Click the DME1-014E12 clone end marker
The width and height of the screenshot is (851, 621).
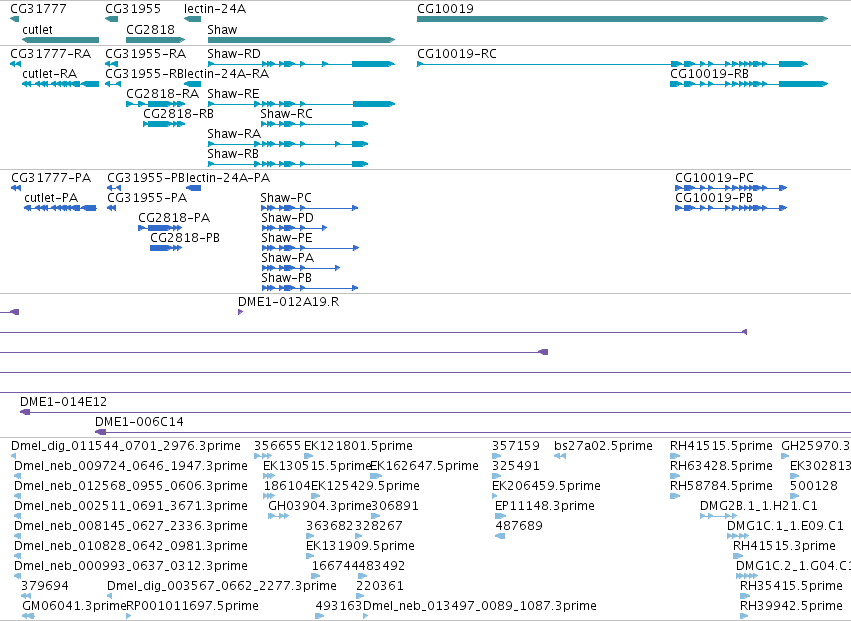pyautogui.click(x=25, y=413)
